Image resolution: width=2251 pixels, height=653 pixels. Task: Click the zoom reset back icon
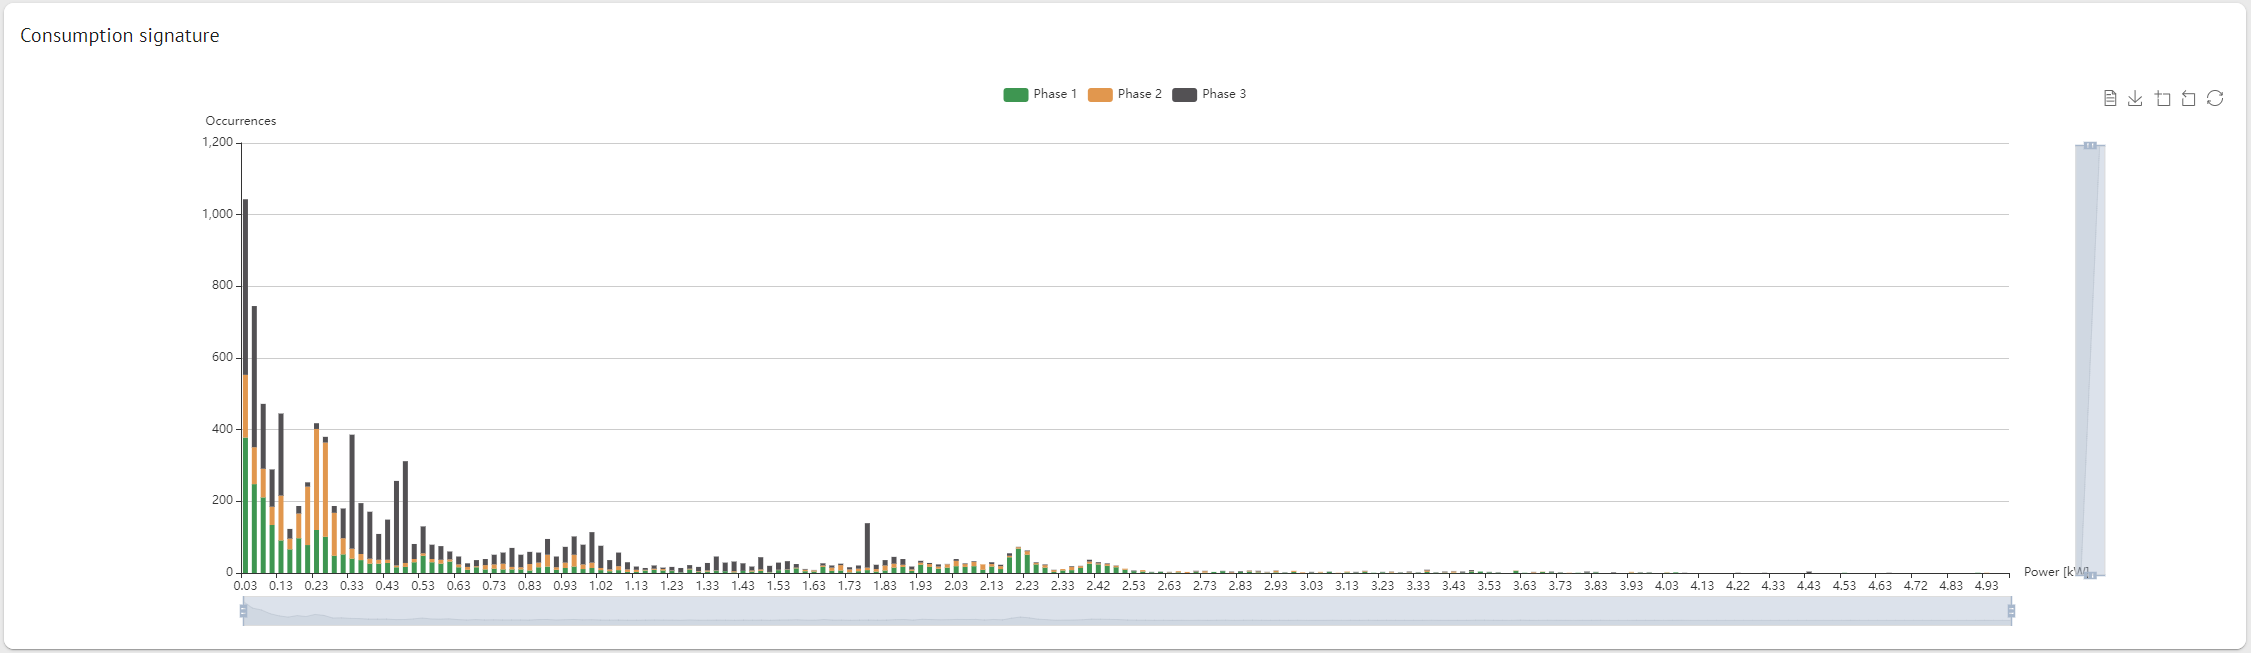(x=2188, y=98)
